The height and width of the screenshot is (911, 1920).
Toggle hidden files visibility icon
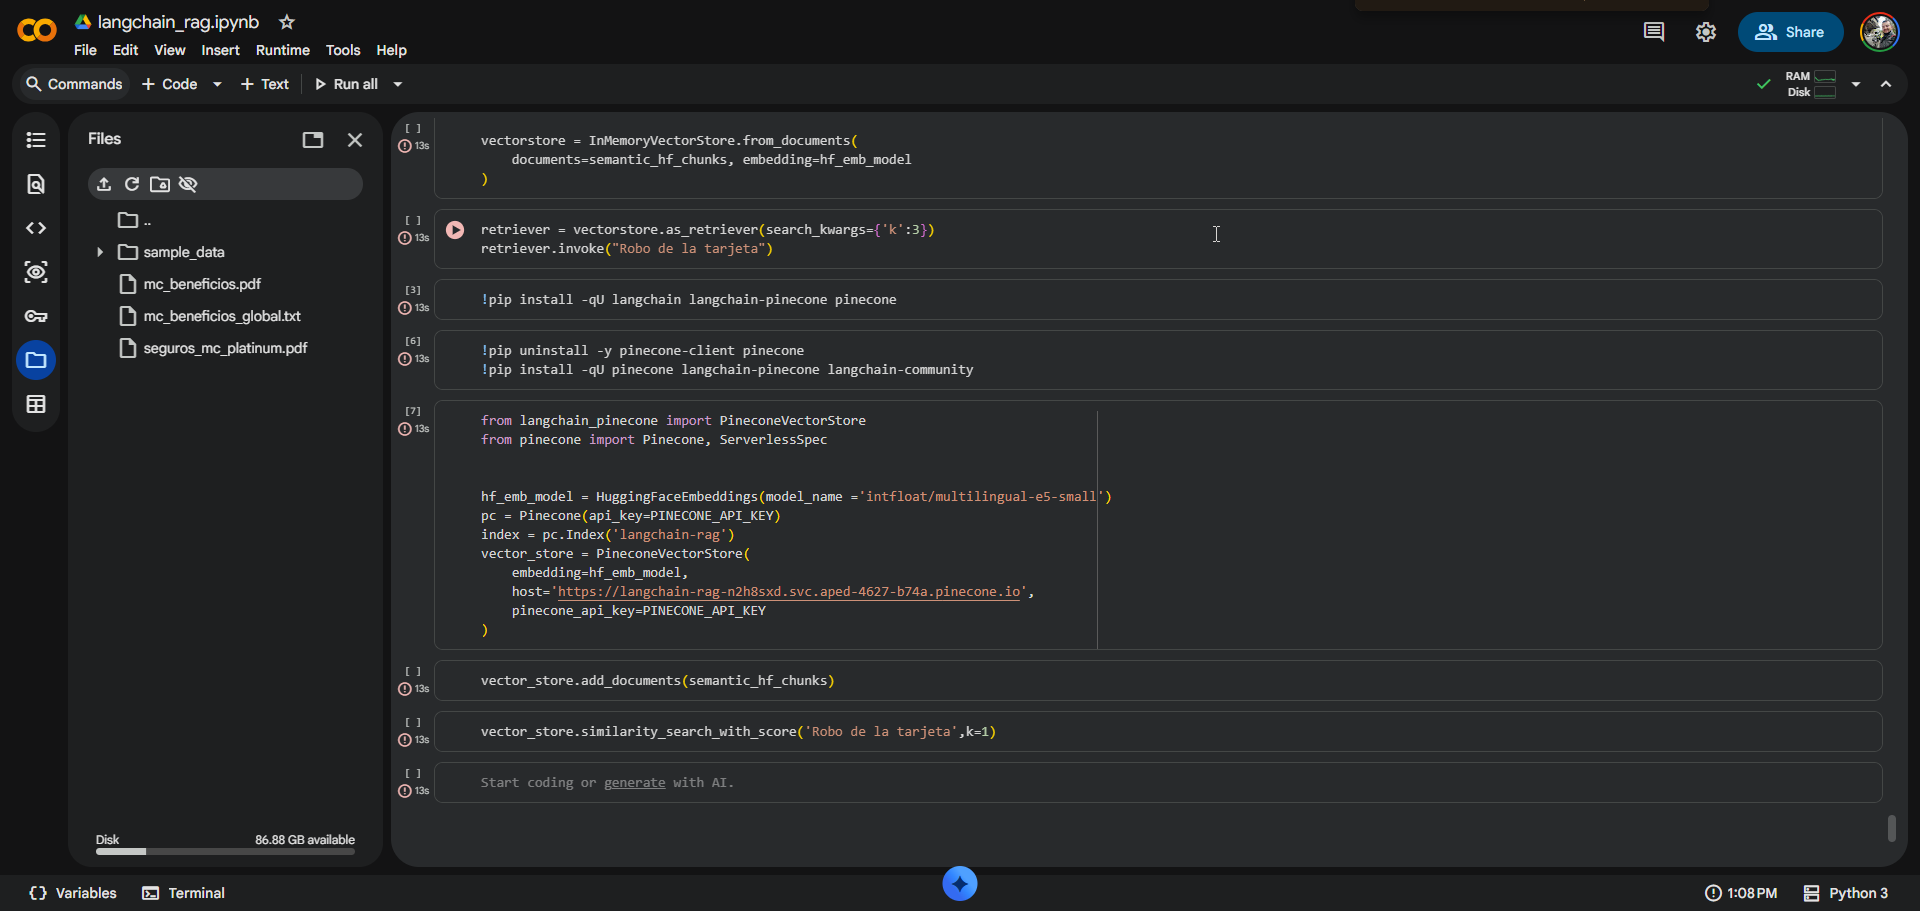[188, 184]
